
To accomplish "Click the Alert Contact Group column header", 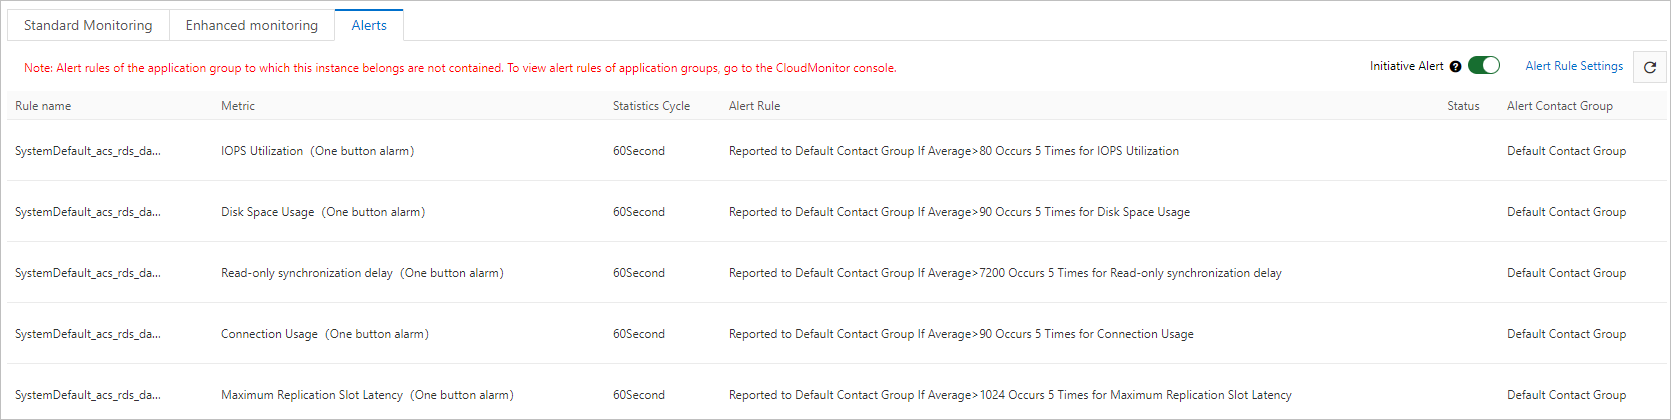I will click(x=1559, y=106).
